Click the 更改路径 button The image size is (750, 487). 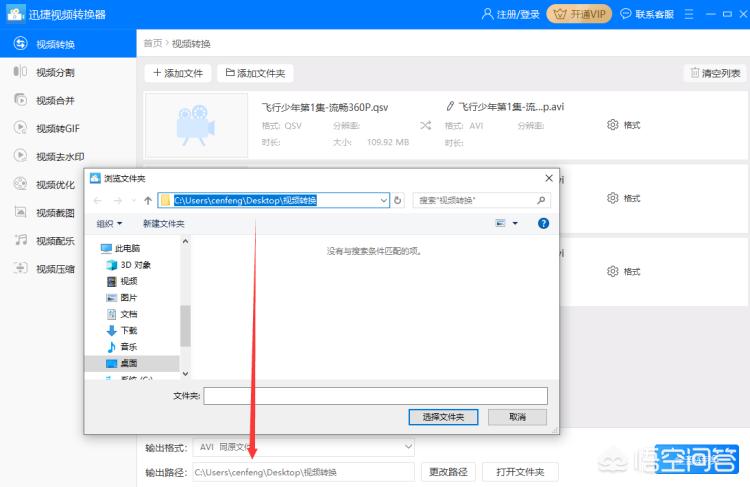click(448, 472)
